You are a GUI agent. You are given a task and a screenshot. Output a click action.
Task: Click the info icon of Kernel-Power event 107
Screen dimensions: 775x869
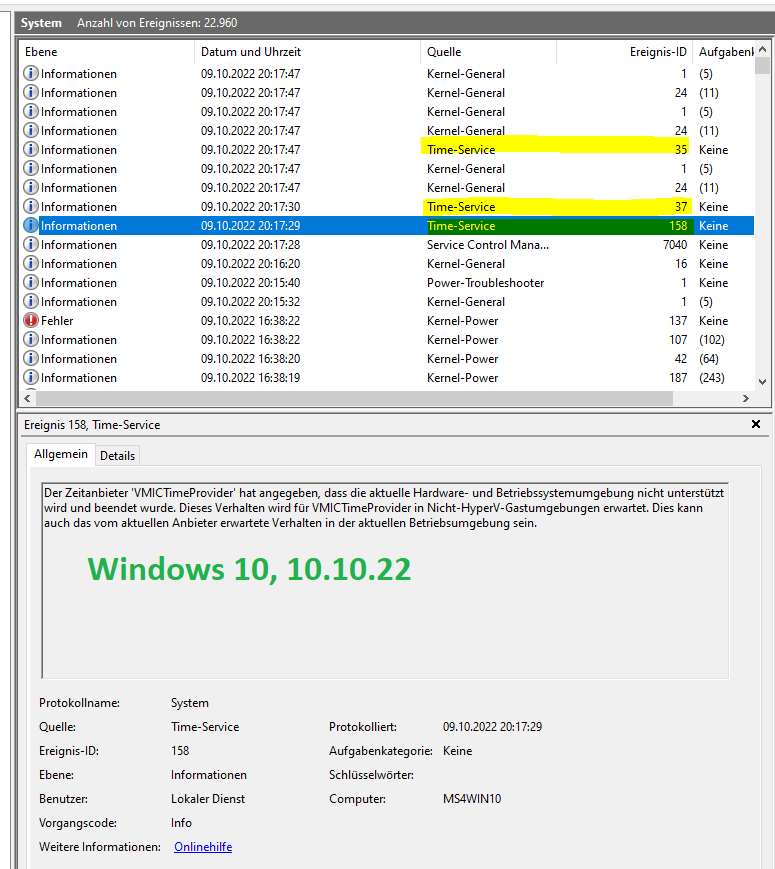click(31, 339)
